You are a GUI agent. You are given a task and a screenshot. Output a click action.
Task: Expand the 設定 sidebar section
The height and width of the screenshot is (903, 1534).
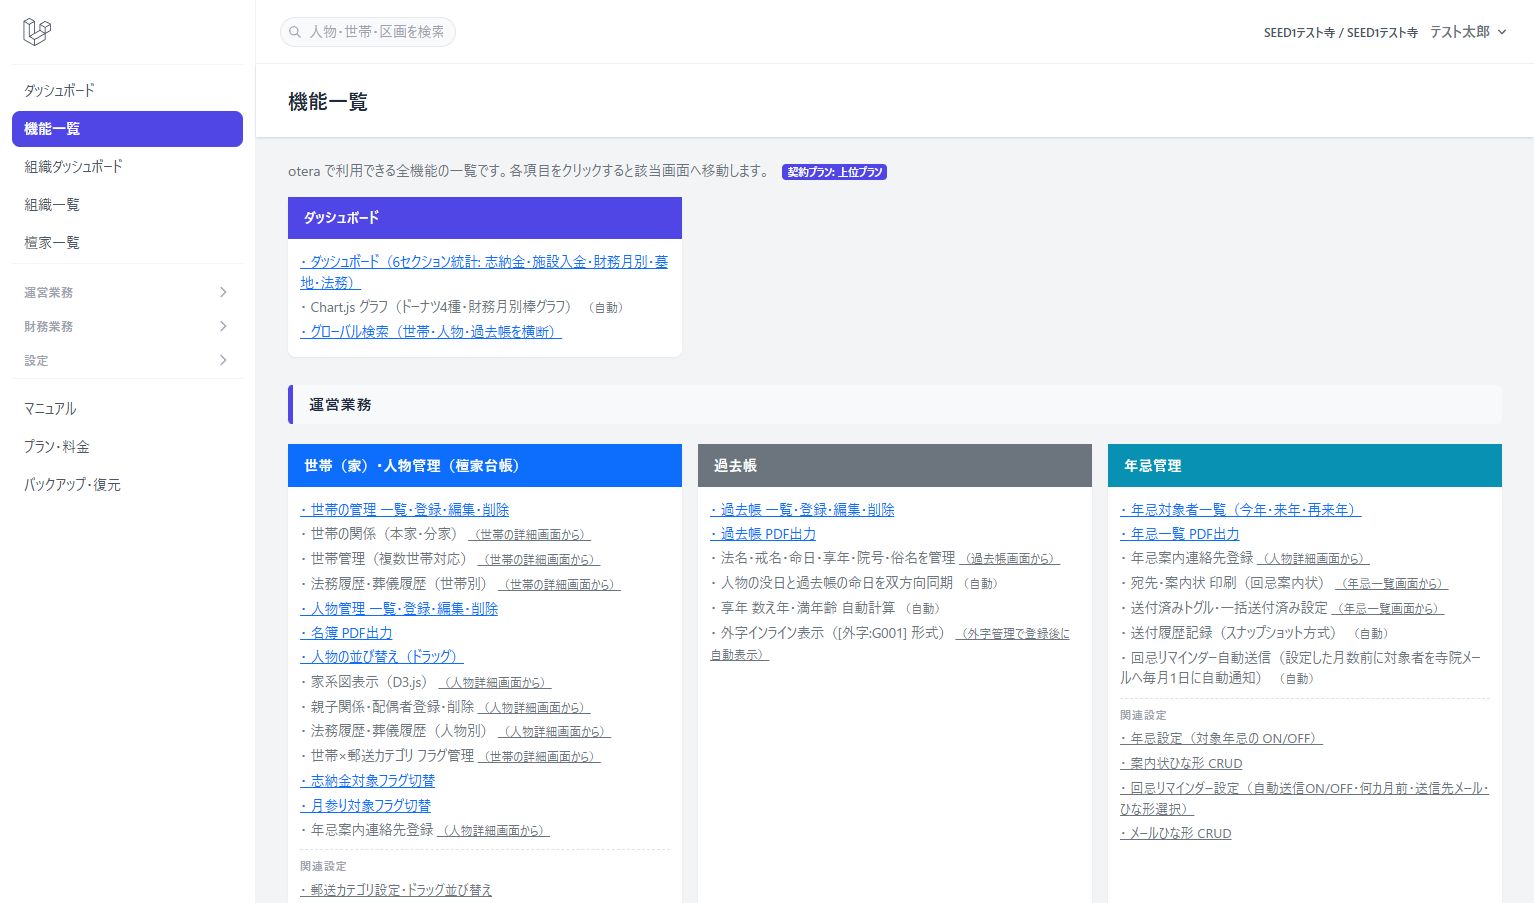tap(127, 360)
